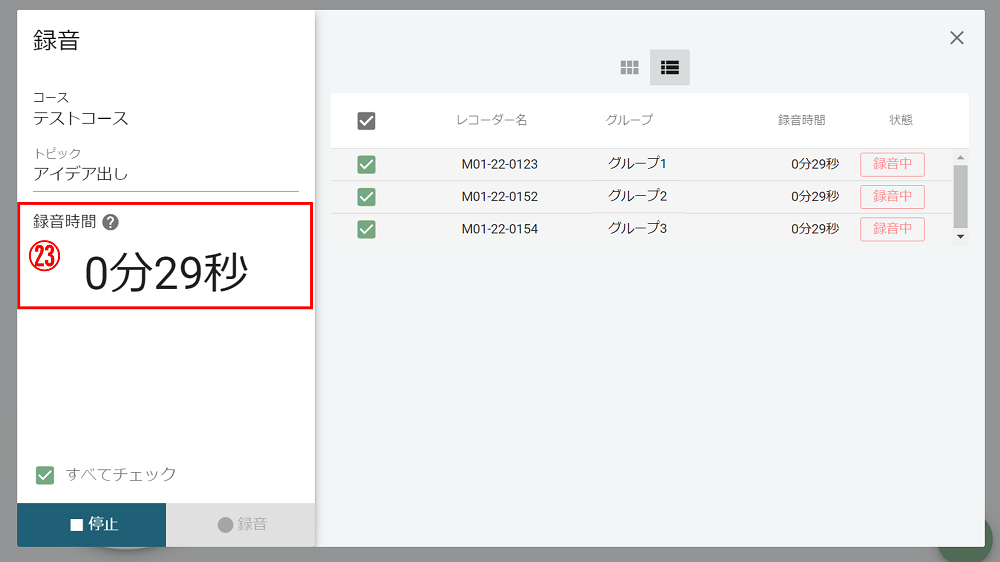Uncheck recorder M01-22-0123 checkbox
The height and width of the screenshot is (562, 1000).
pyautogui.click(x=366, y=165)
